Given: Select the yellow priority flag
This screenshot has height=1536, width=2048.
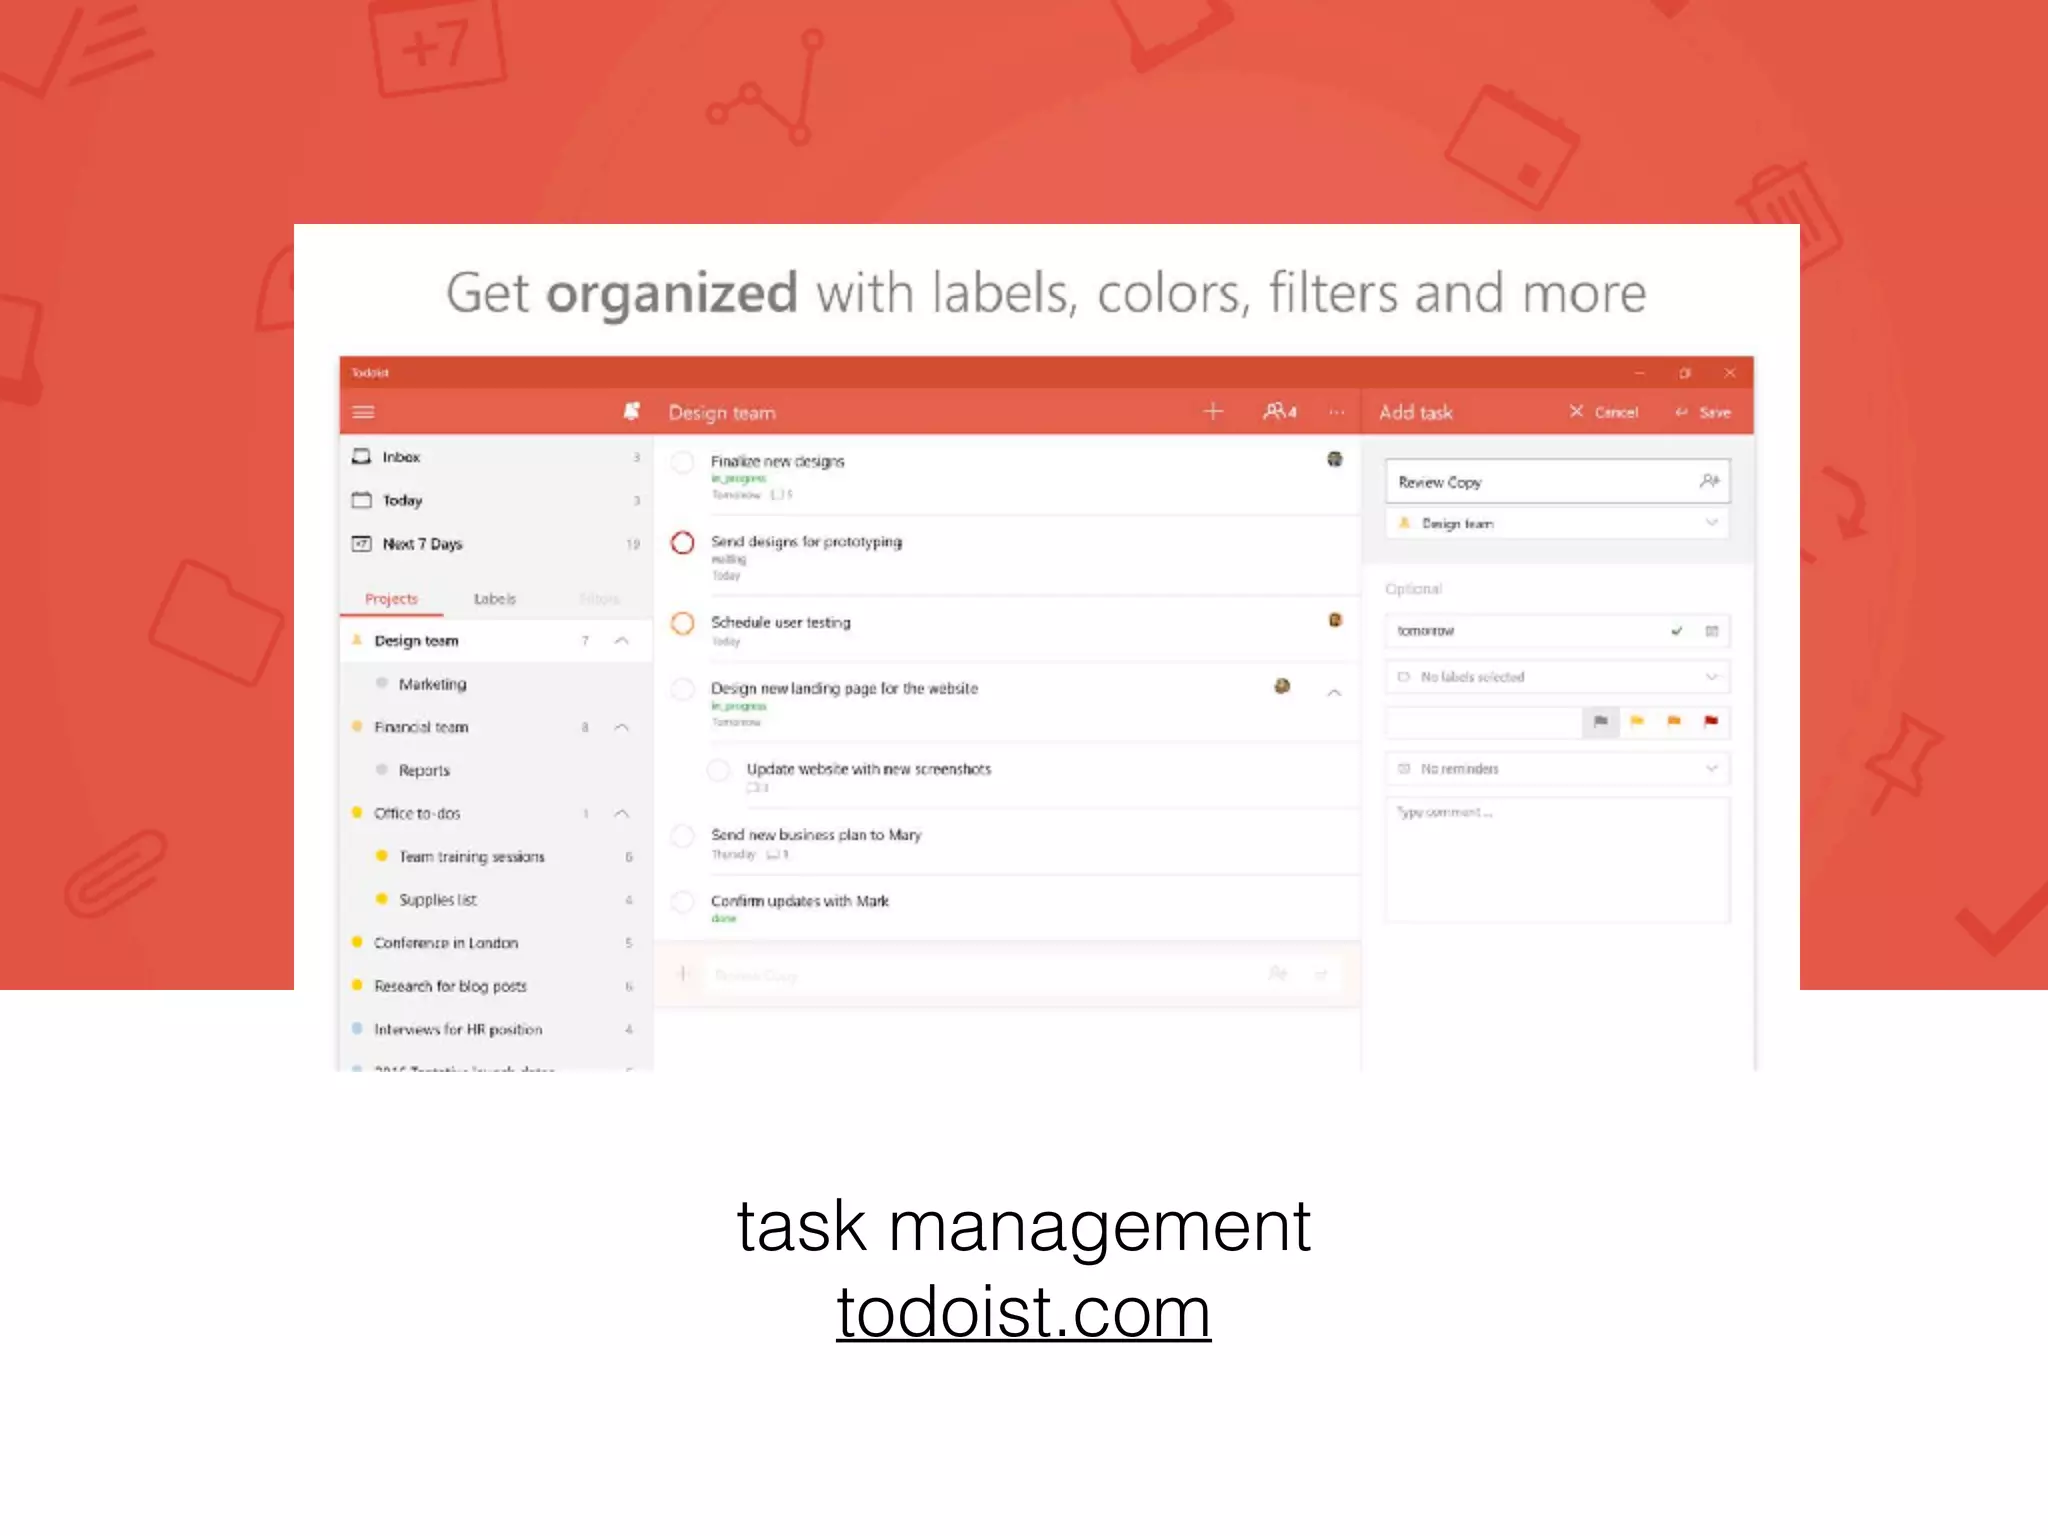Looking at the screenshot, I should [x=1637, y=721].
